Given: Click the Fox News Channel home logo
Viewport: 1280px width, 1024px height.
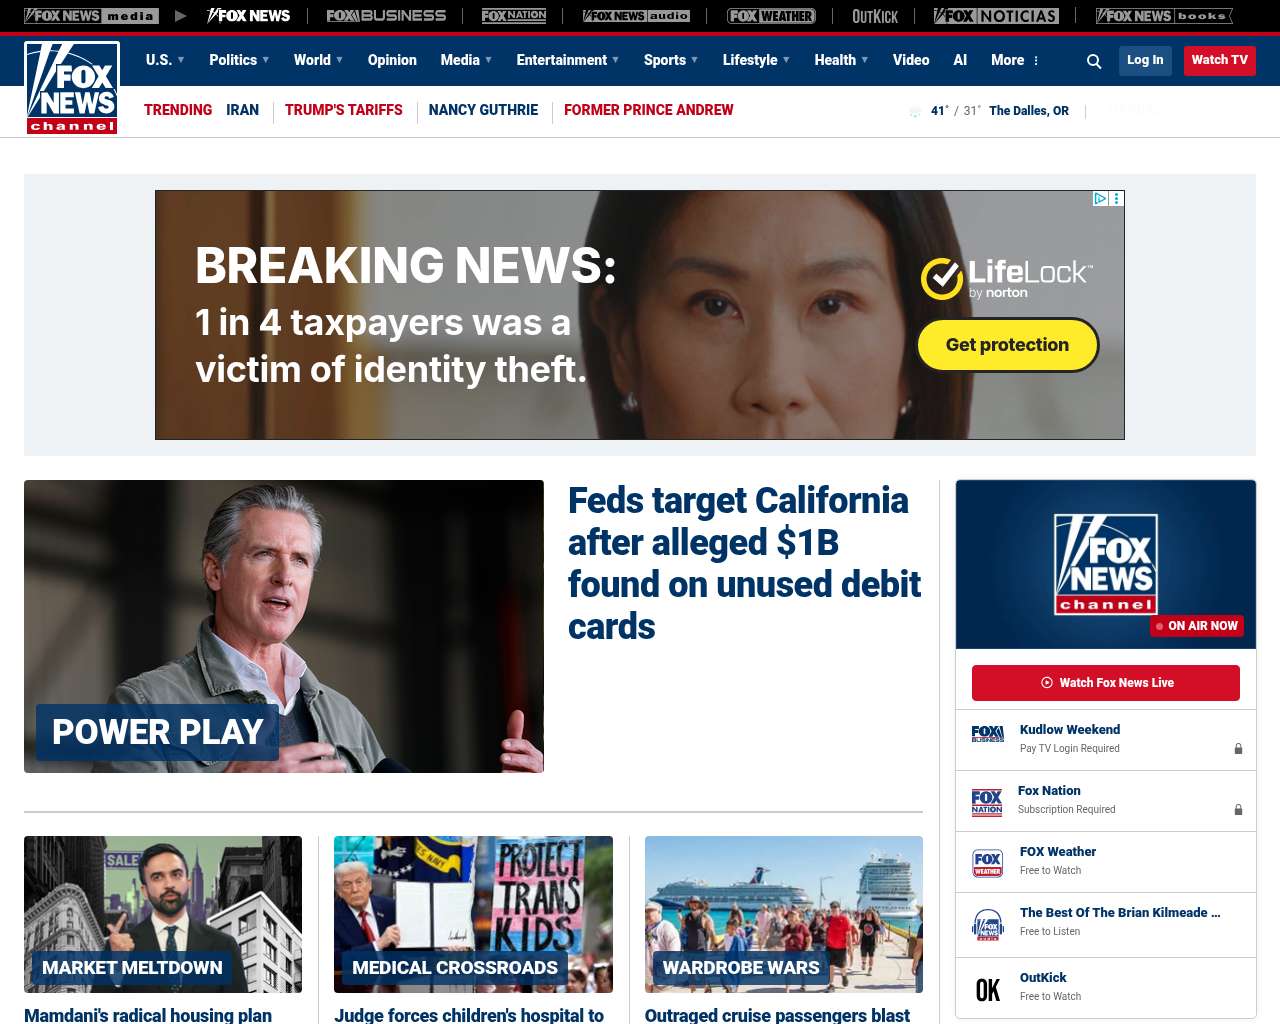Looking at the screenshot, I should tap(72, 88).
